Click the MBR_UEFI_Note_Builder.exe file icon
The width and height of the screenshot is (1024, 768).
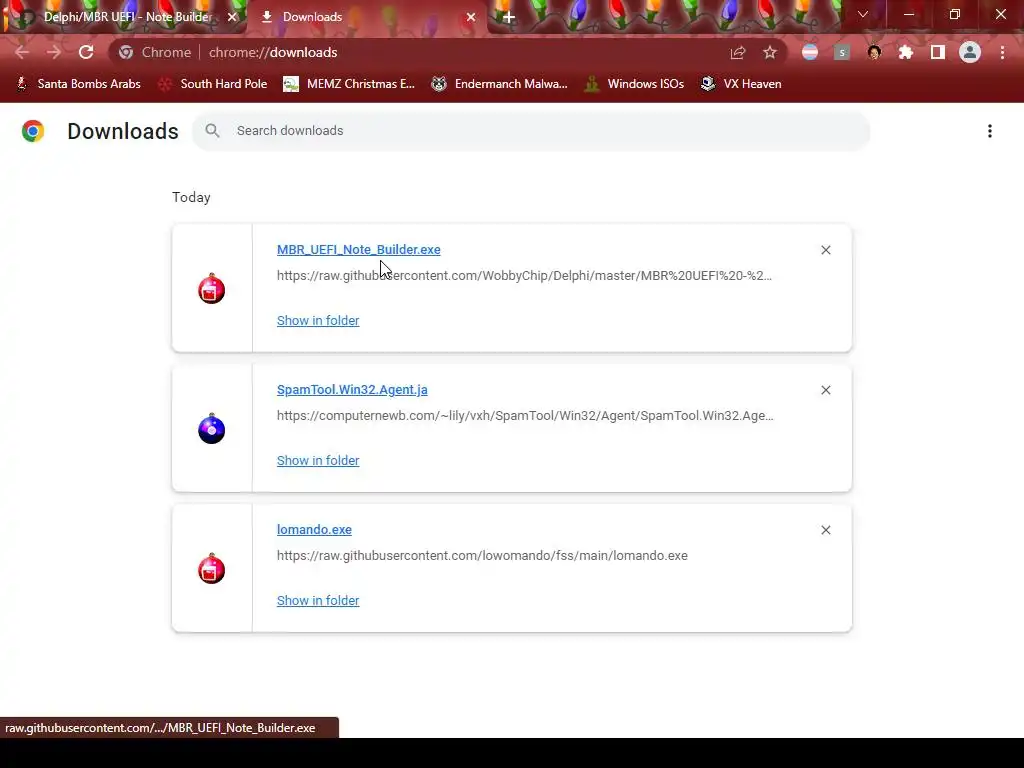[x=212, y=289]
